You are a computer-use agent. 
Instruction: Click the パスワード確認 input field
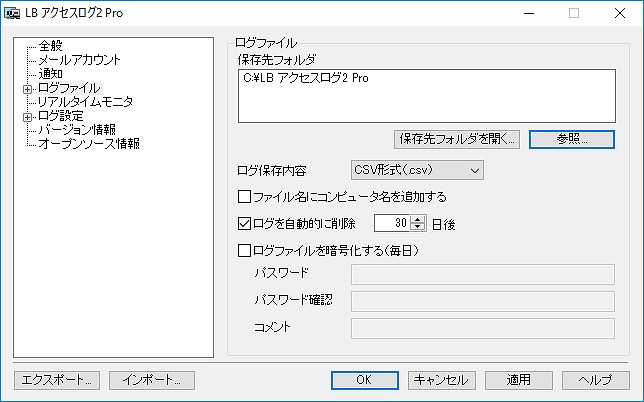pos(483,301)
